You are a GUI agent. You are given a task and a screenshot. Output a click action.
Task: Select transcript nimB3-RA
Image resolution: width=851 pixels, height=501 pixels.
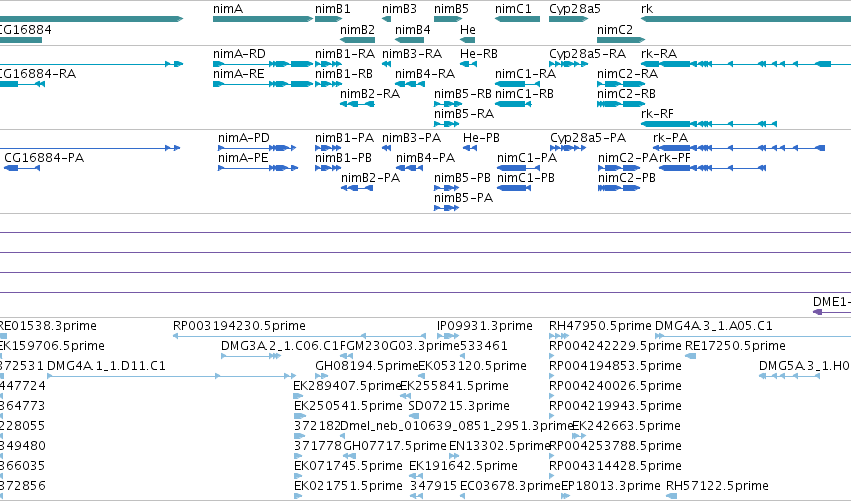click(x=386, y=64)
